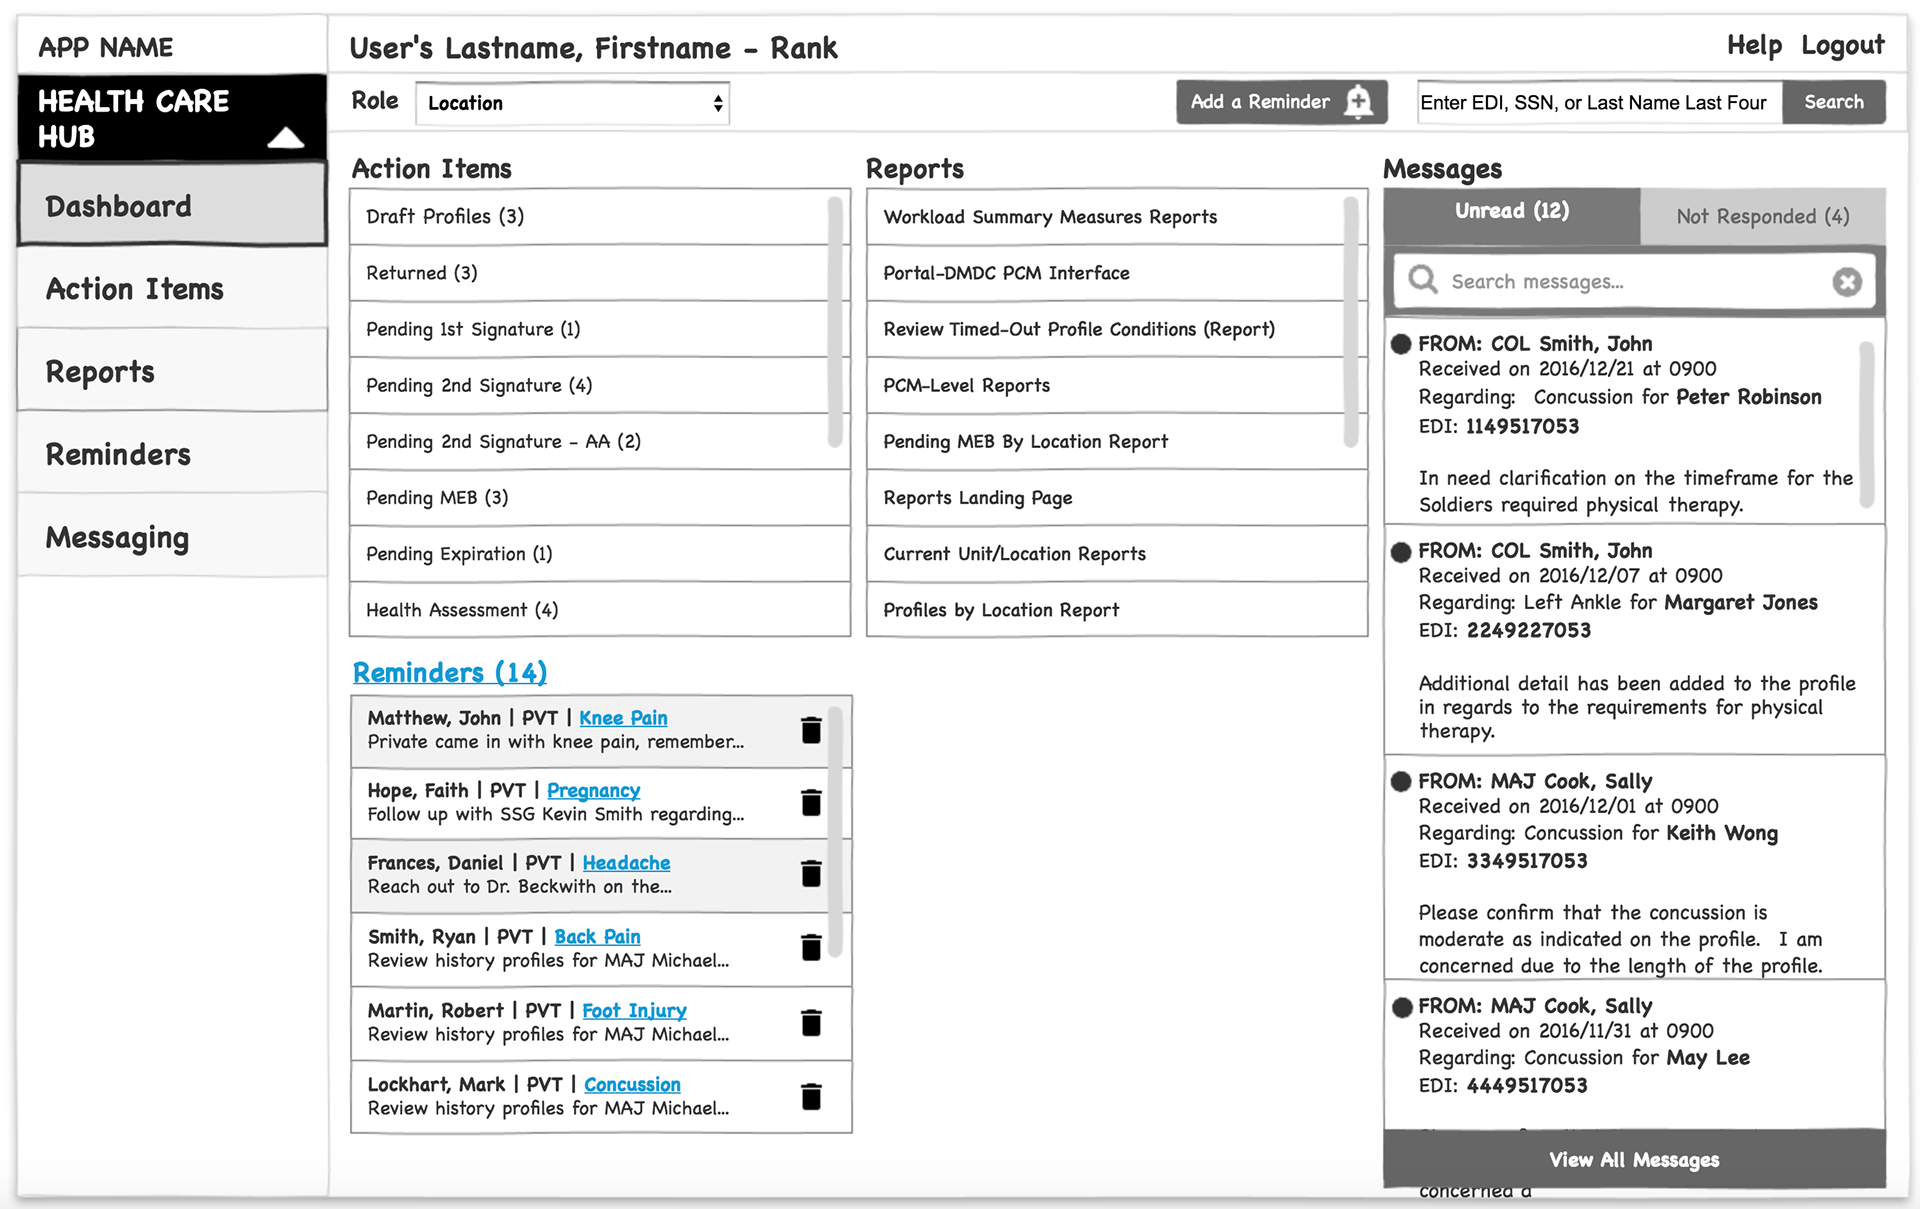The width and height of the screenshot is (1920, 1209).
Task: Open Reports in the sidebar
Action: [172, 371]
